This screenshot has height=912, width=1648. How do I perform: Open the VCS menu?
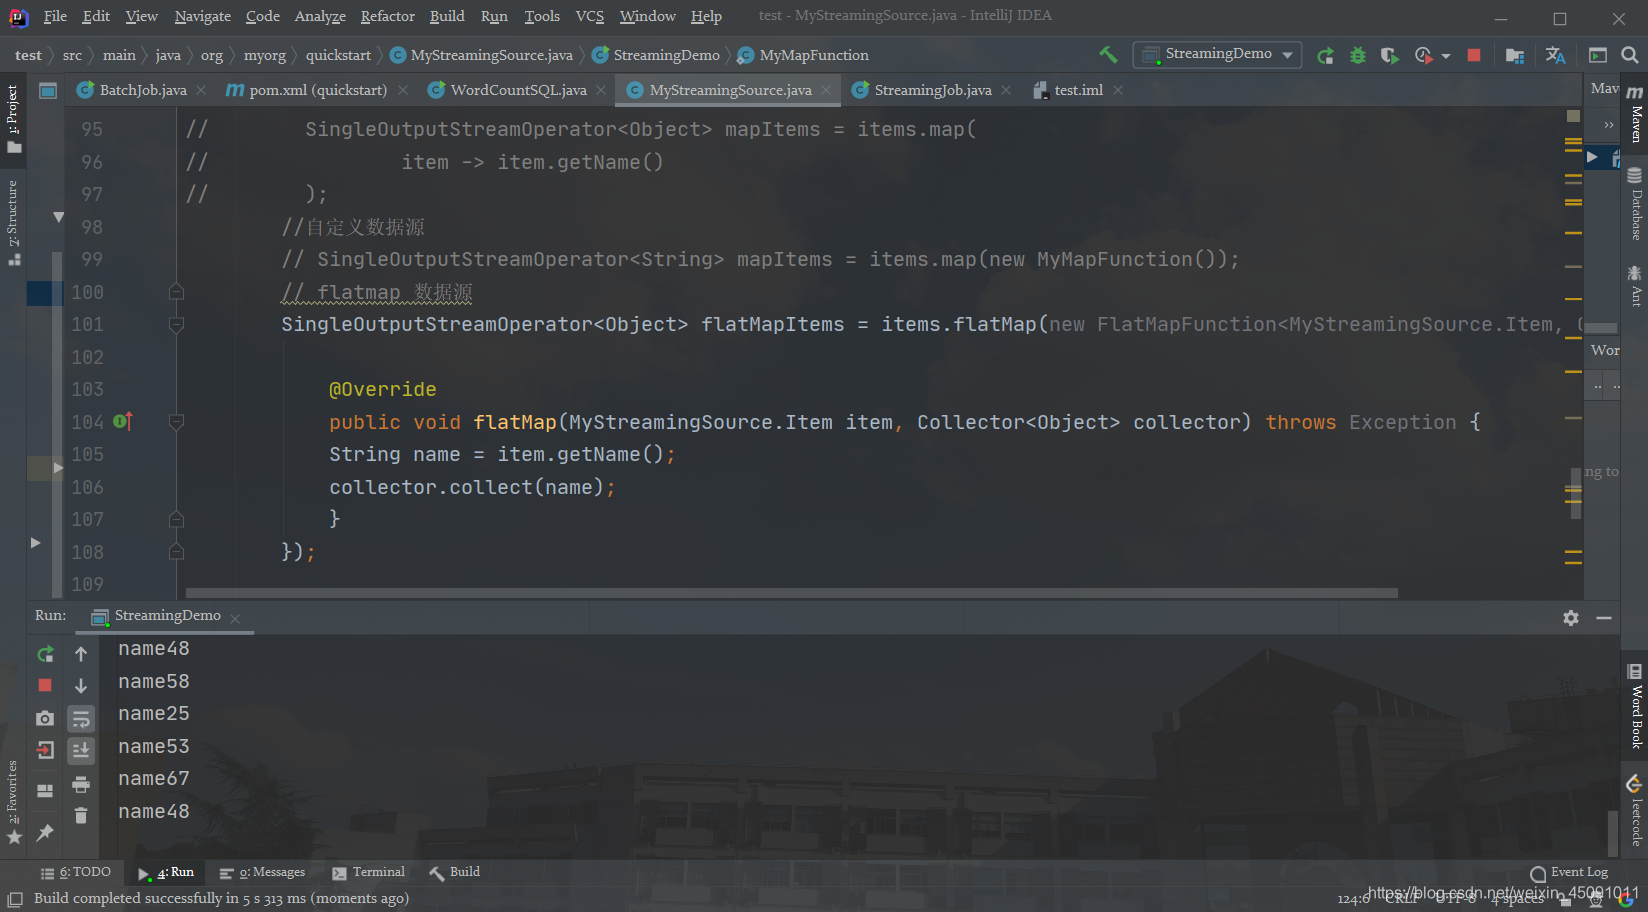[590, 16]
